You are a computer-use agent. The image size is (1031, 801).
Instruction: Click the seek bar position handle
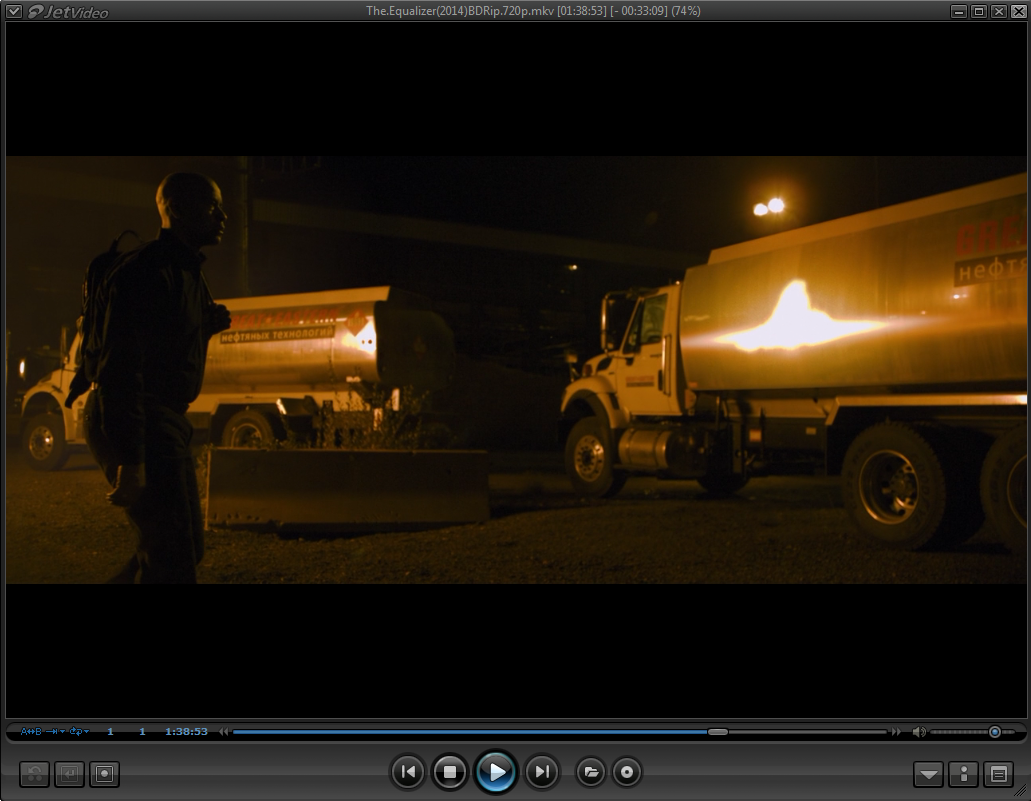pos(718,732)
